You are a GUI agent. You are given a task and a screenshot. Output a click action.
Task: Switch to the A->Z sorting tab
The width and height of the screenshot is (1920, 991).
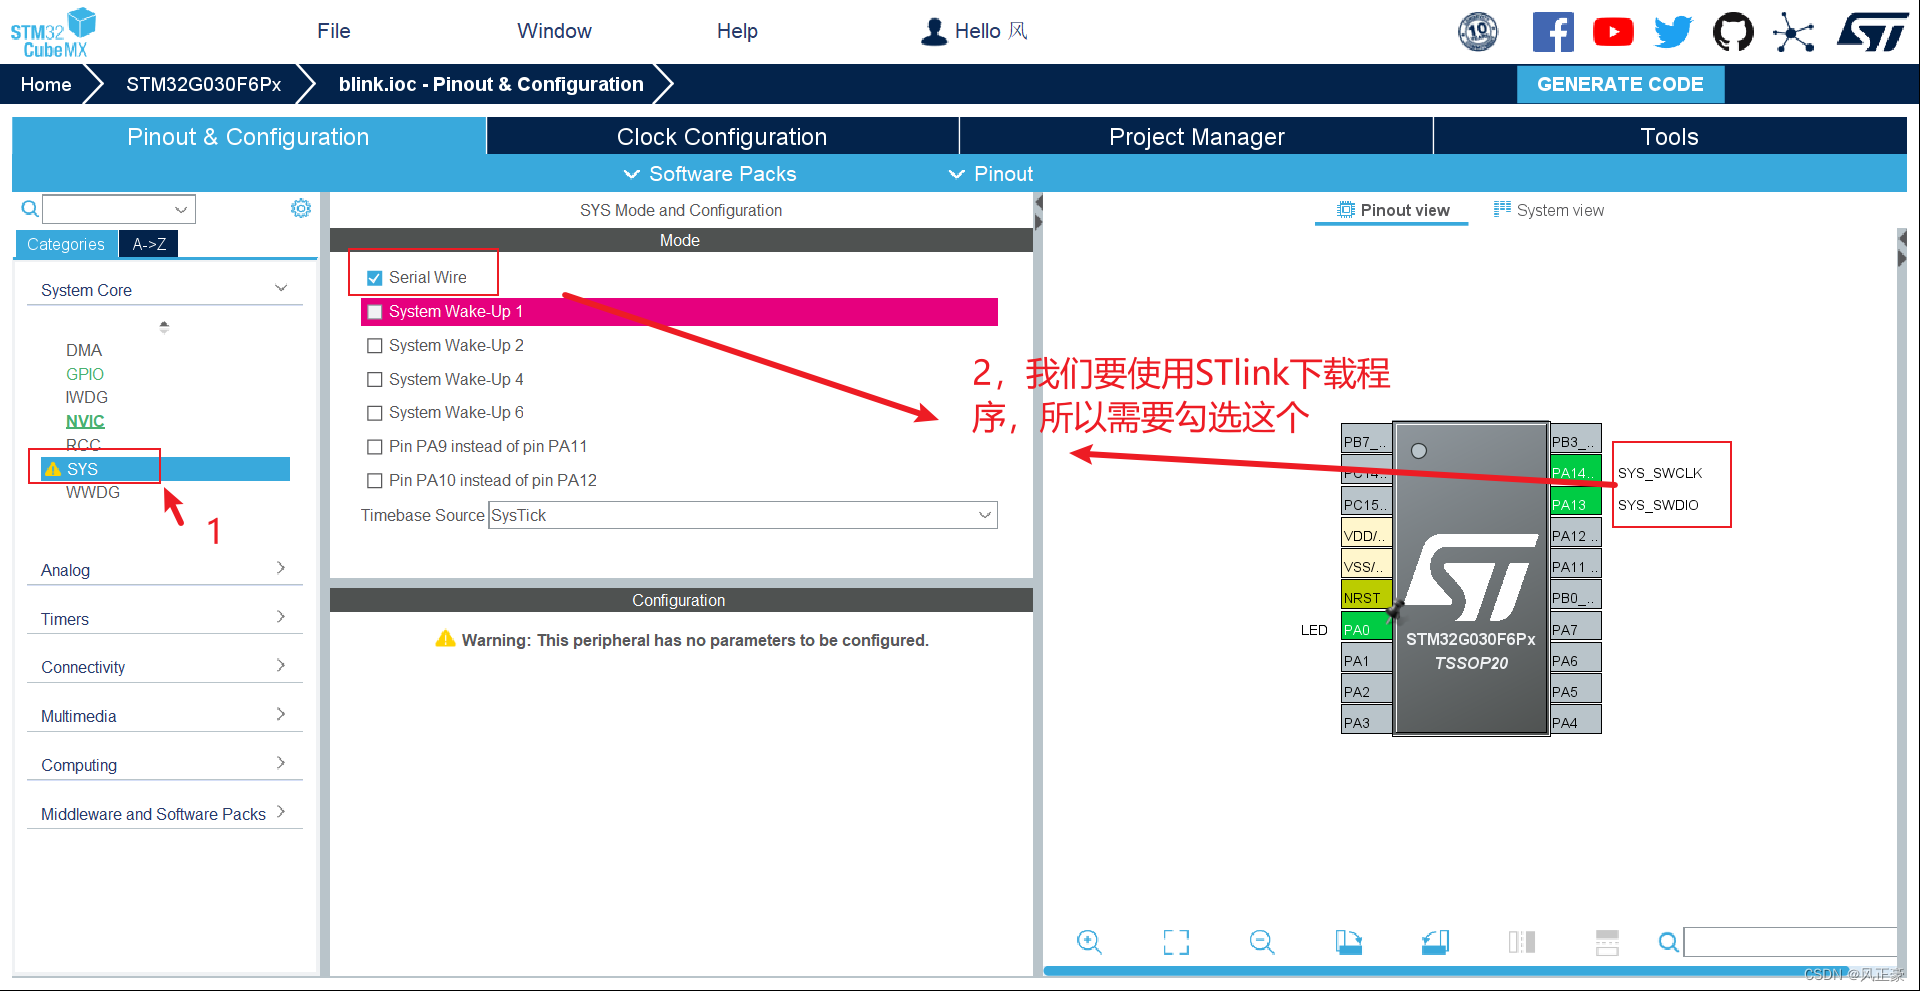pyautogui.click(x=149, y=244)
